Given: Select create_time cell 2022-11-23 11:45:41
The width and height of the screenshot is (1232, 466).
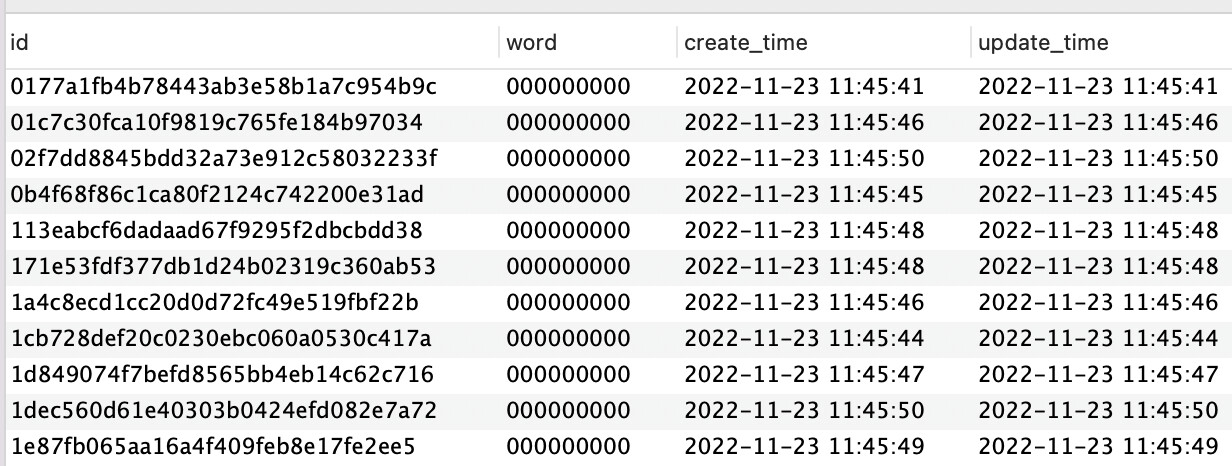Looking at the screenshot, I should tap(804, 87).
